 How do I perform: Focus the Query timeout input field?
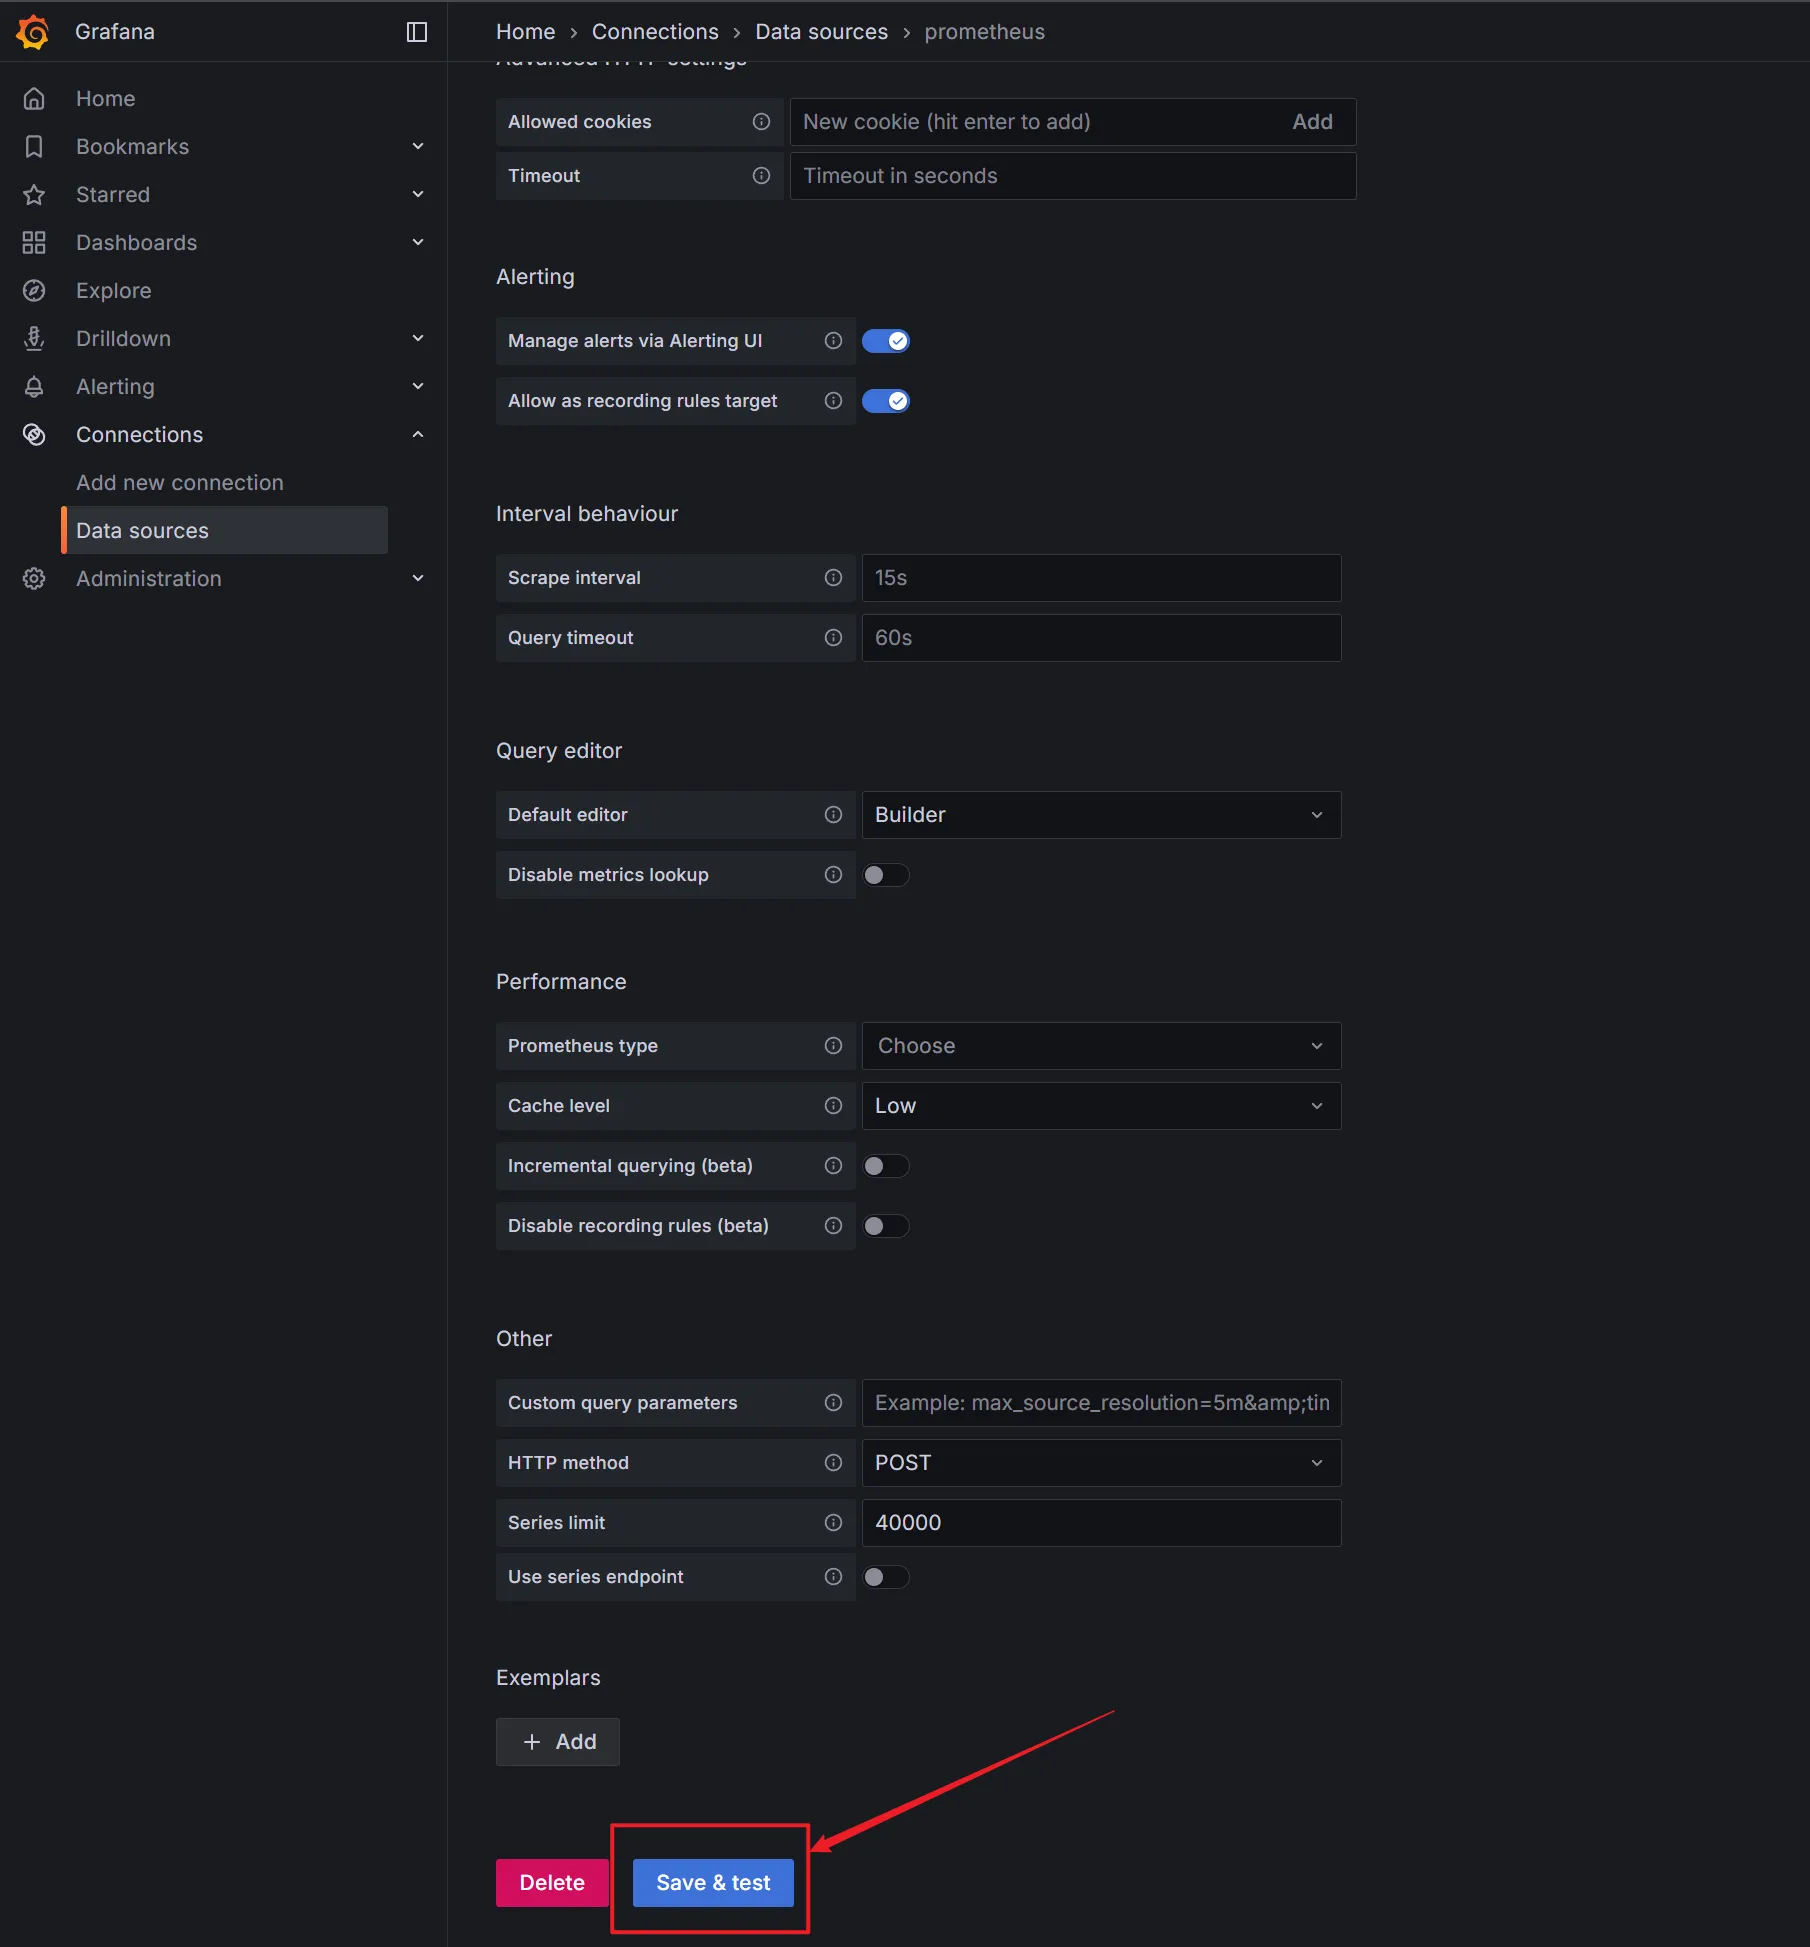pos(1100,638)
